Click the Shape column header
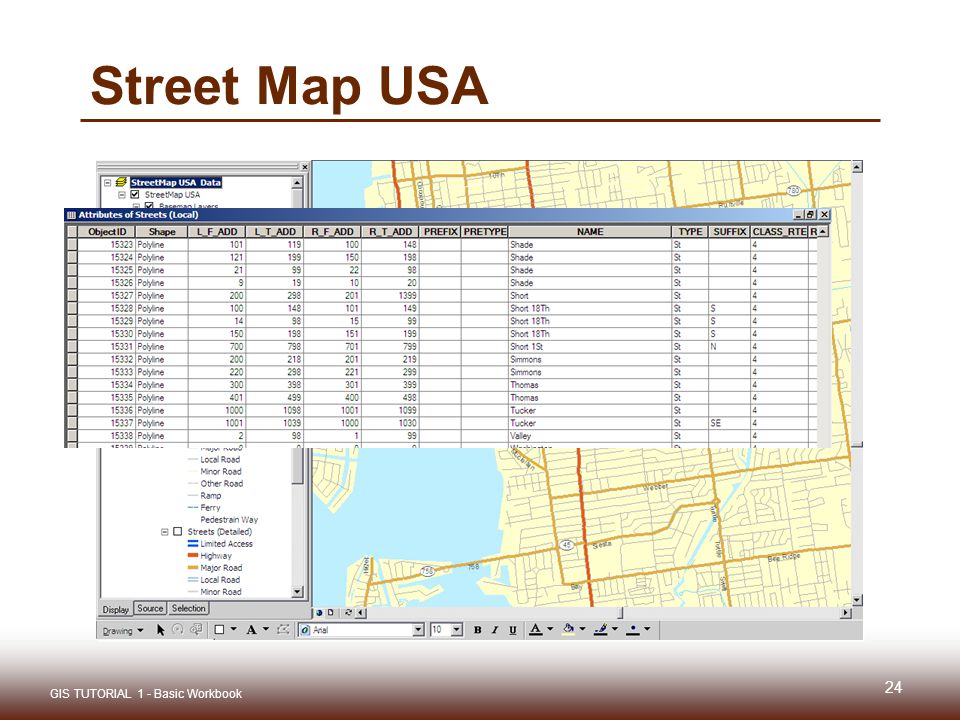 162,232
